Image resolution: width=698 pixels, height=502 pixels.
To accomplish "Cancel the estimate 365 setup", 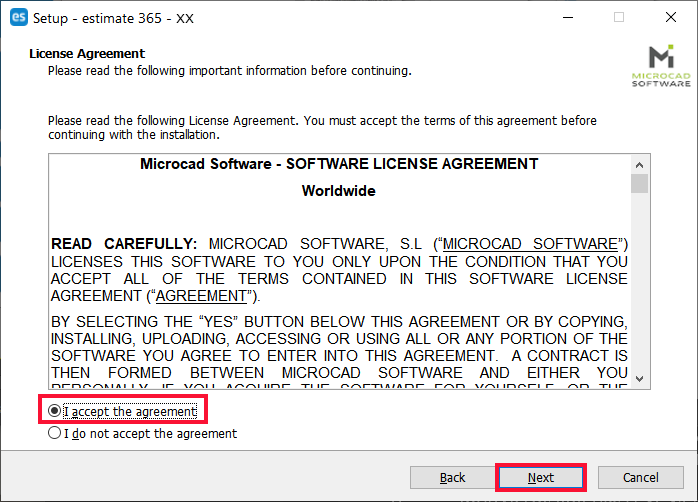I will 640,478.
